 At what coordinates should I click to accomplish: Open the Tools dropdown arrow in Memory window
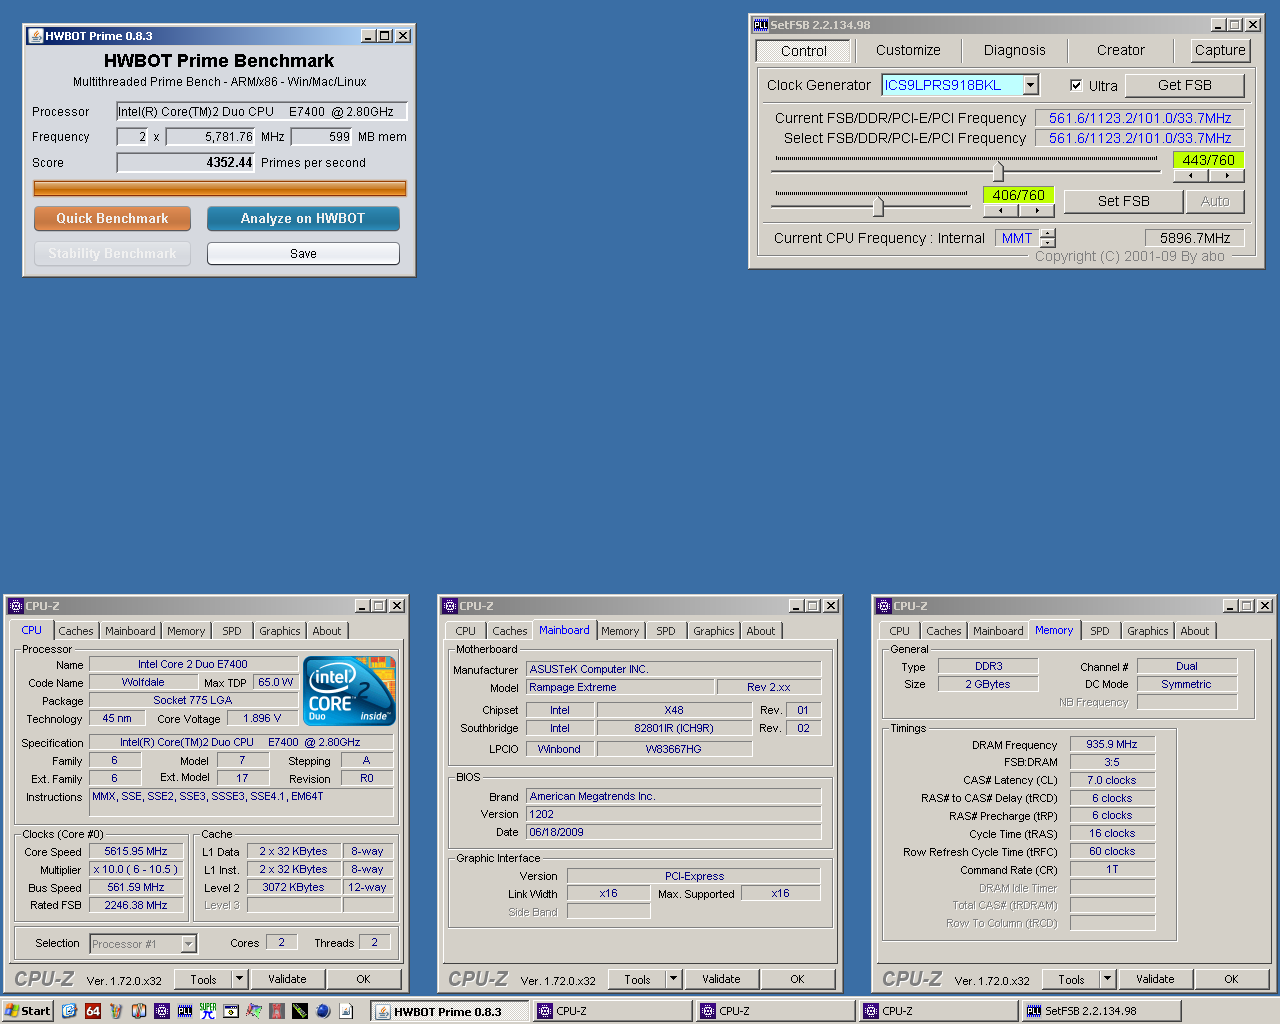[x=1107, y=979]
